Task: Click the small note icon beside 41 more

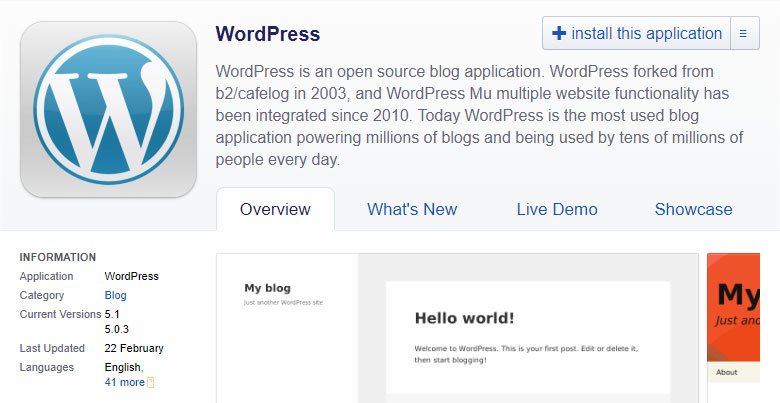Action: 150,383
